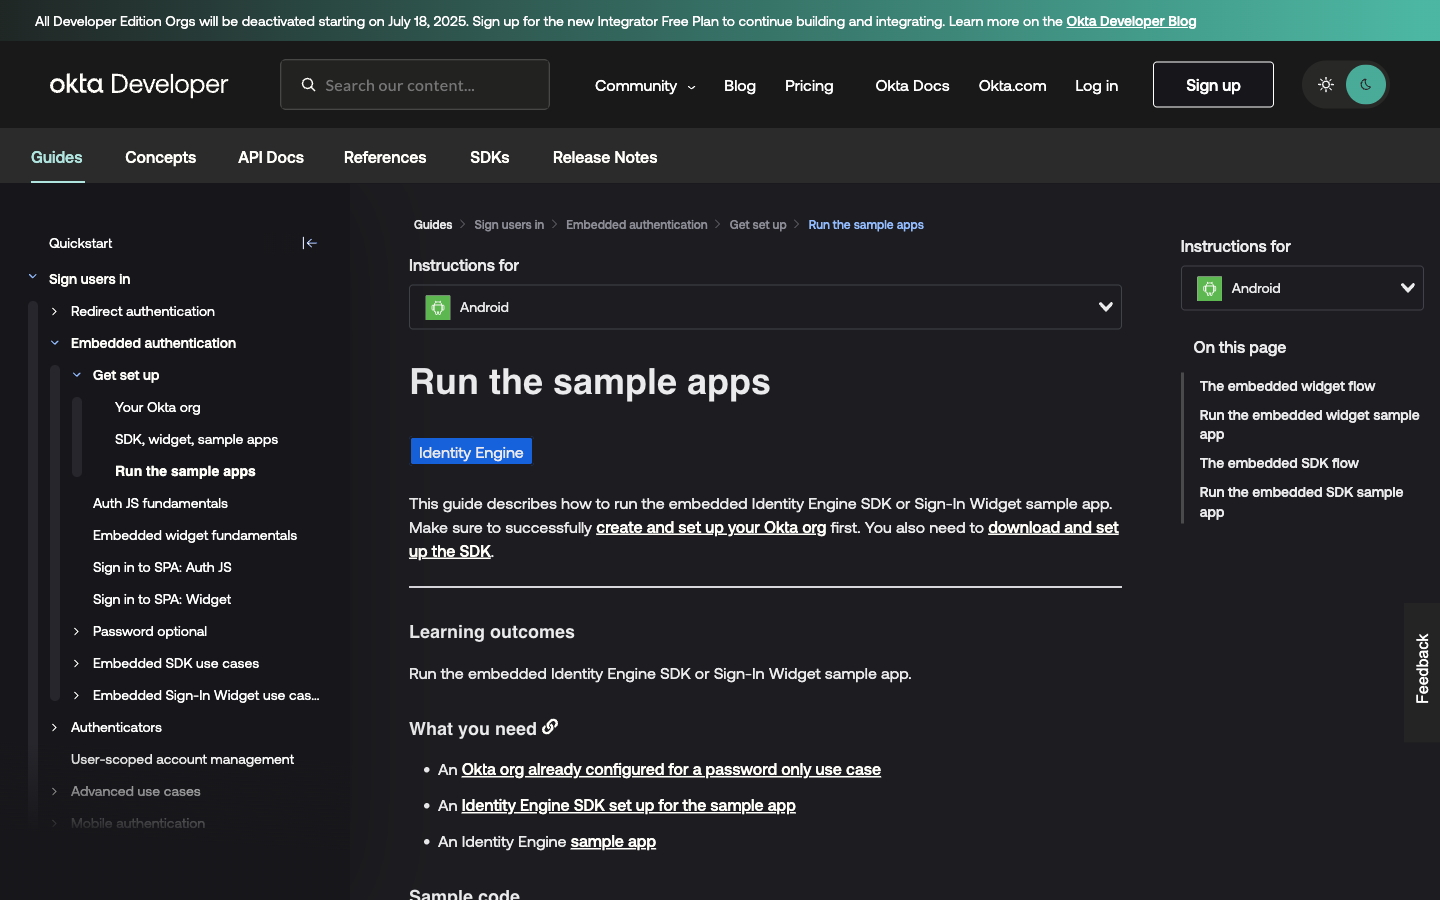Click the Android icon in main selector
1440x900 pixels.
pos(438,307)
